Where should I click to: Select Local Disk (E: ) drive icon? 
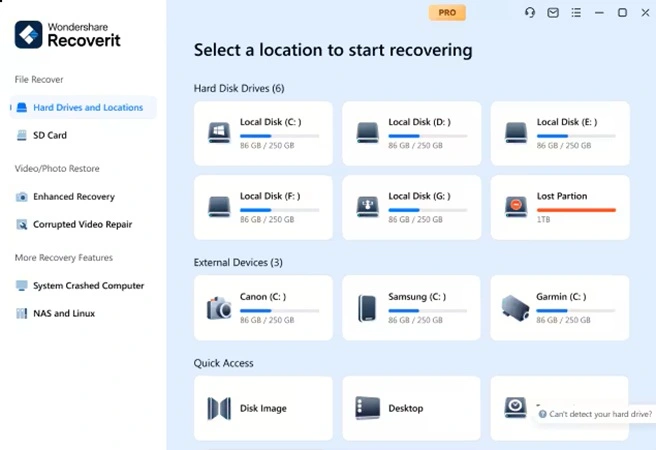tap(516, 133)
